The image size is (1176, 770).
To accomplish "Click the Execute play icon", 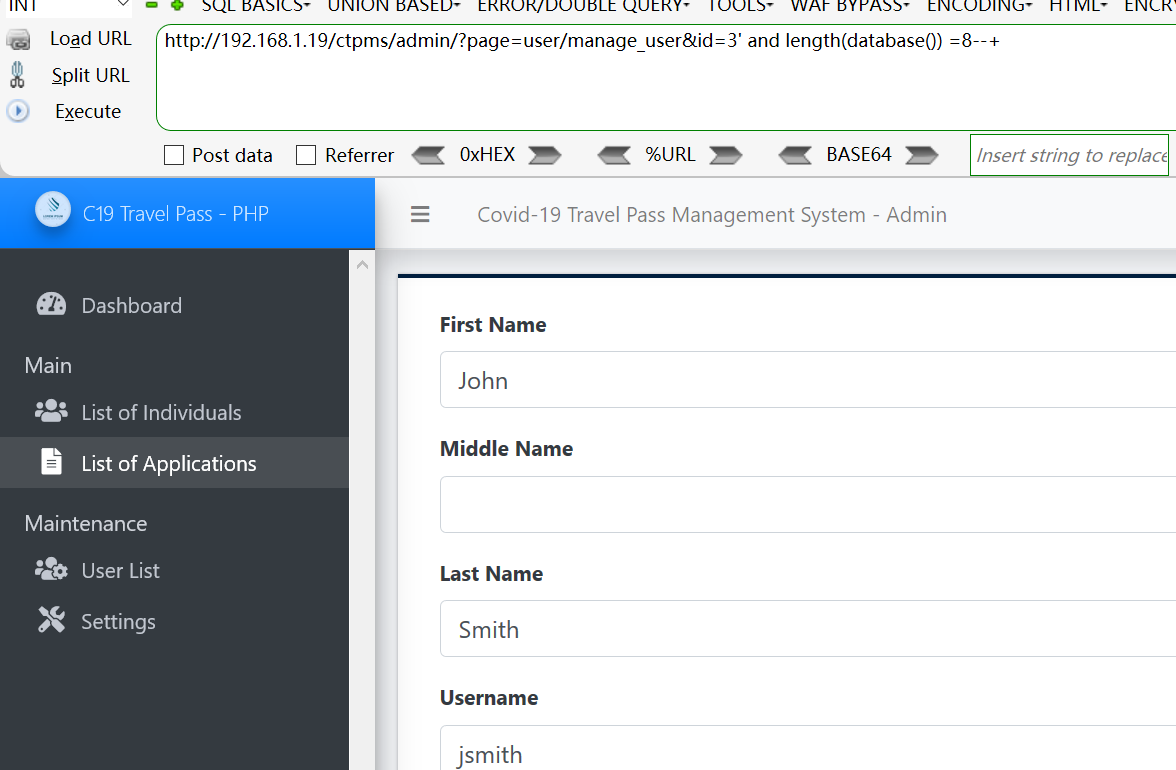I will point(18,111).
